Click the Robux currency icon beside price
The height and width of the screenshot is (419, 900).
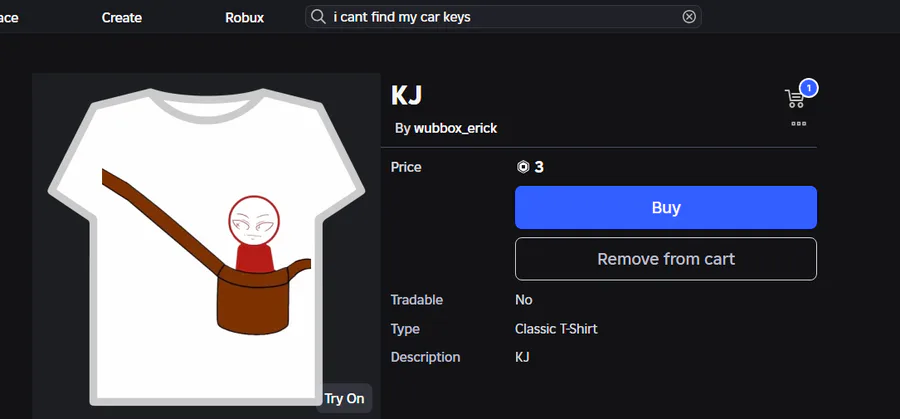coord(523,167)
